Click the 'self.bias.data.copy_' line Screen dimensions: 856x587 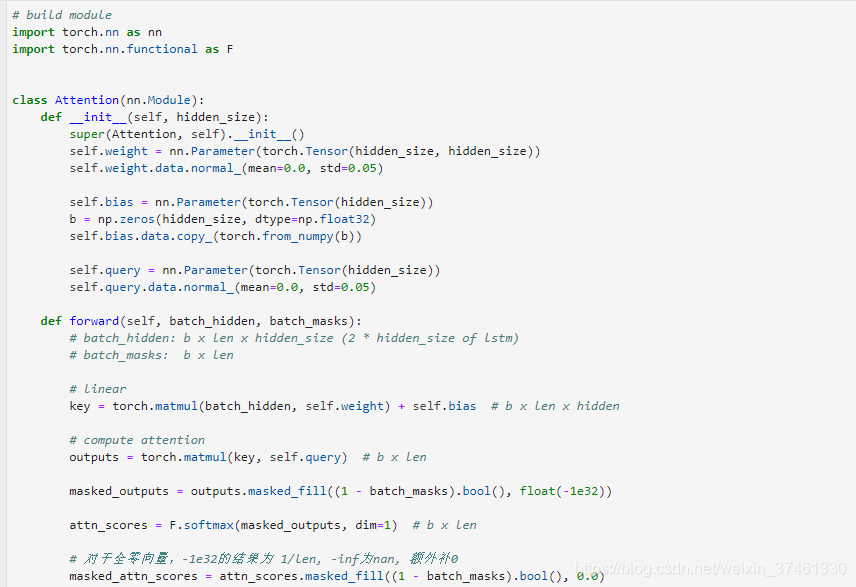pos(216,236)
